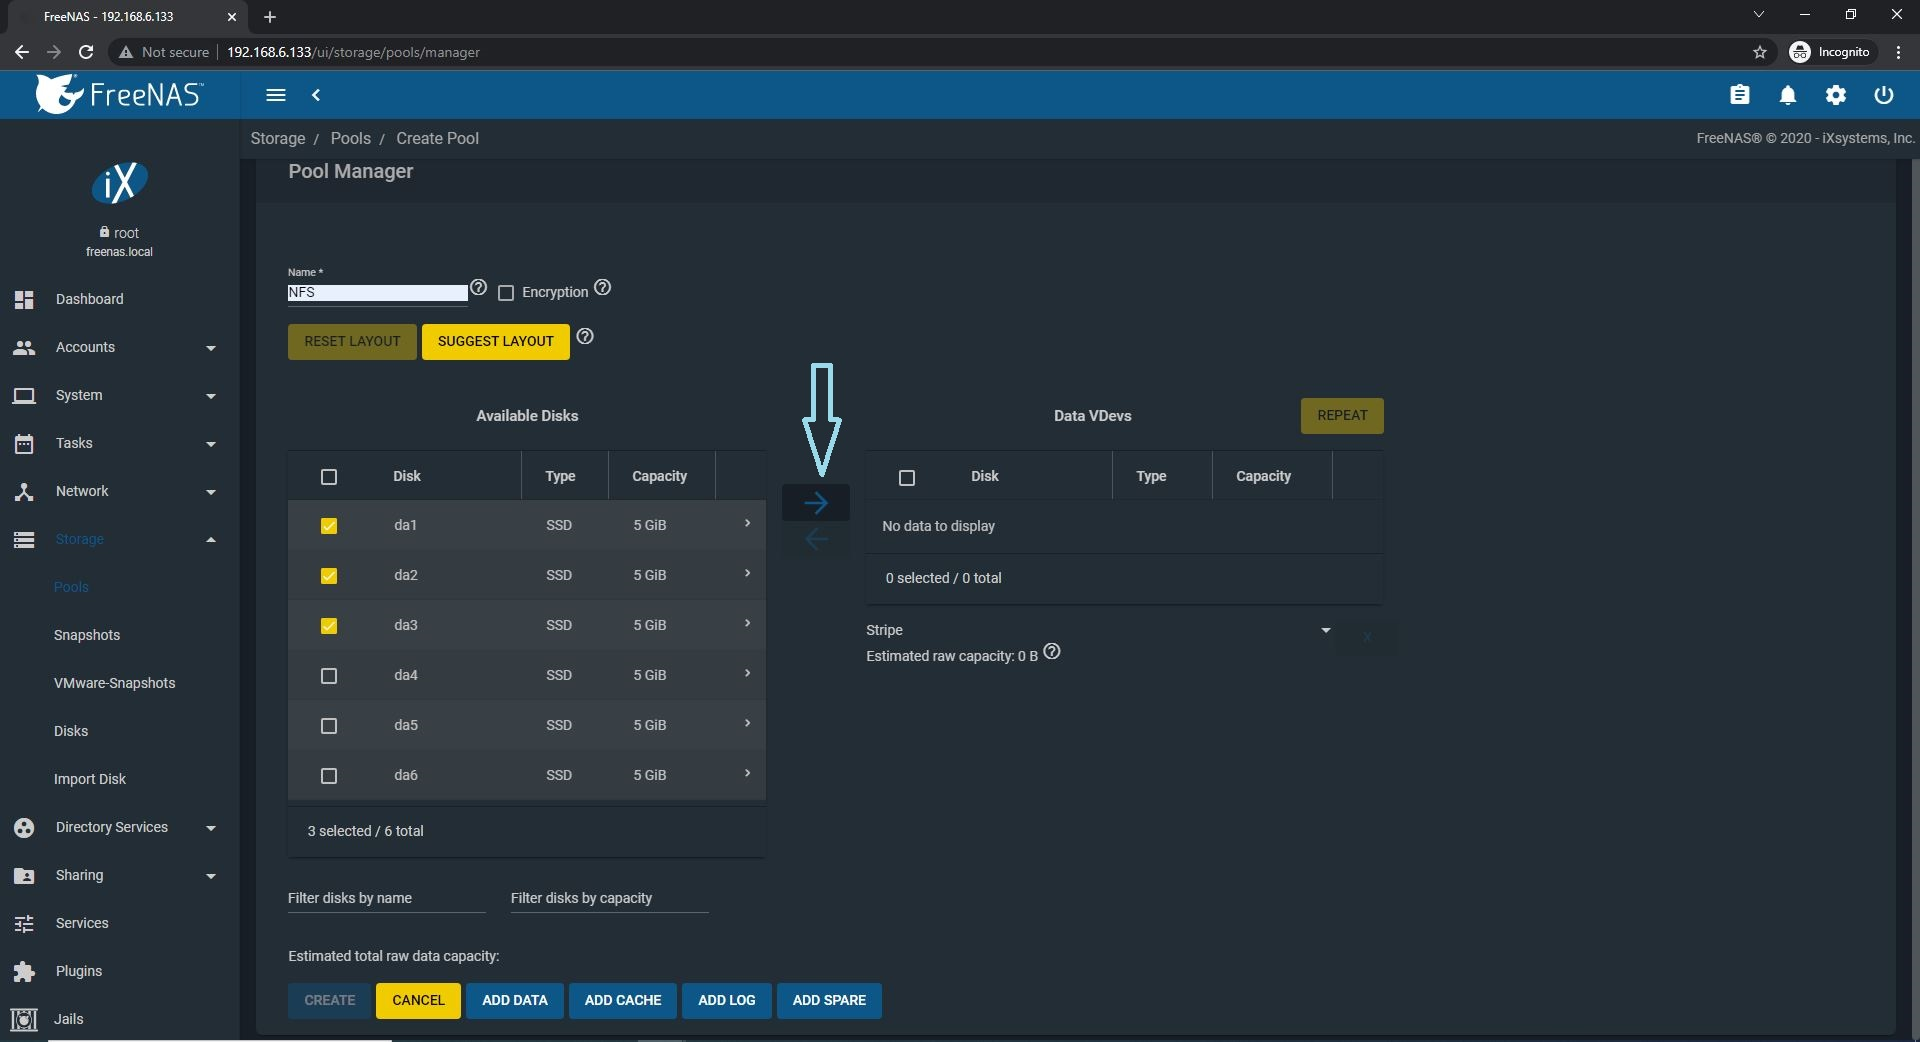Open the Stripe vdev type dropdown

coord(1099,630)
